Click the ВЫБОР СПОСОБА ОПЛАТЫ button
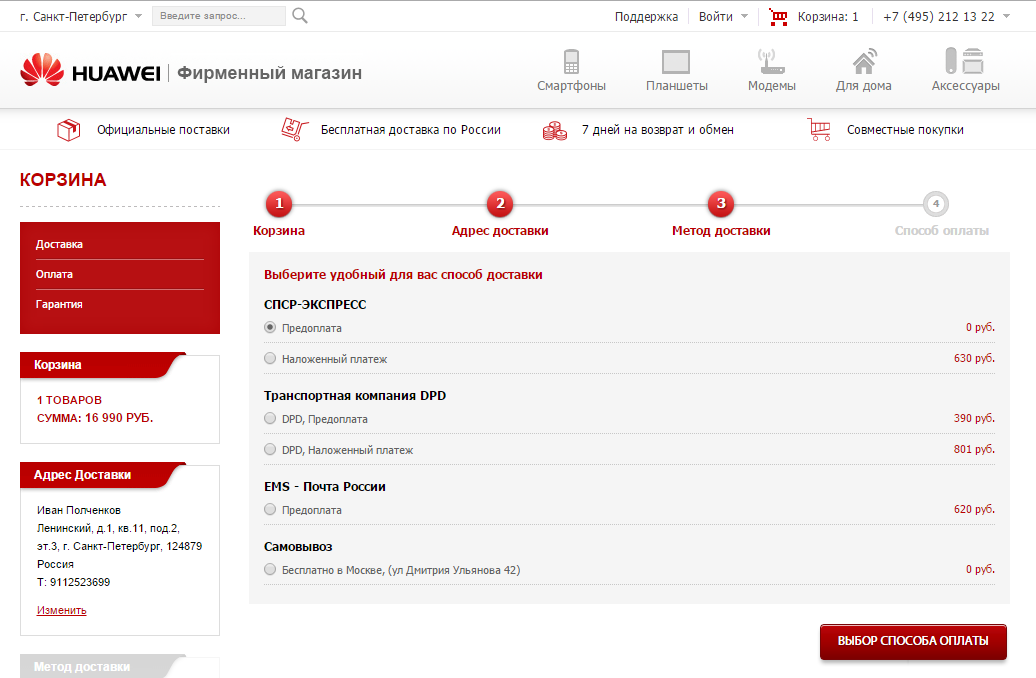 pyautogui.click(x=913, y=642)
